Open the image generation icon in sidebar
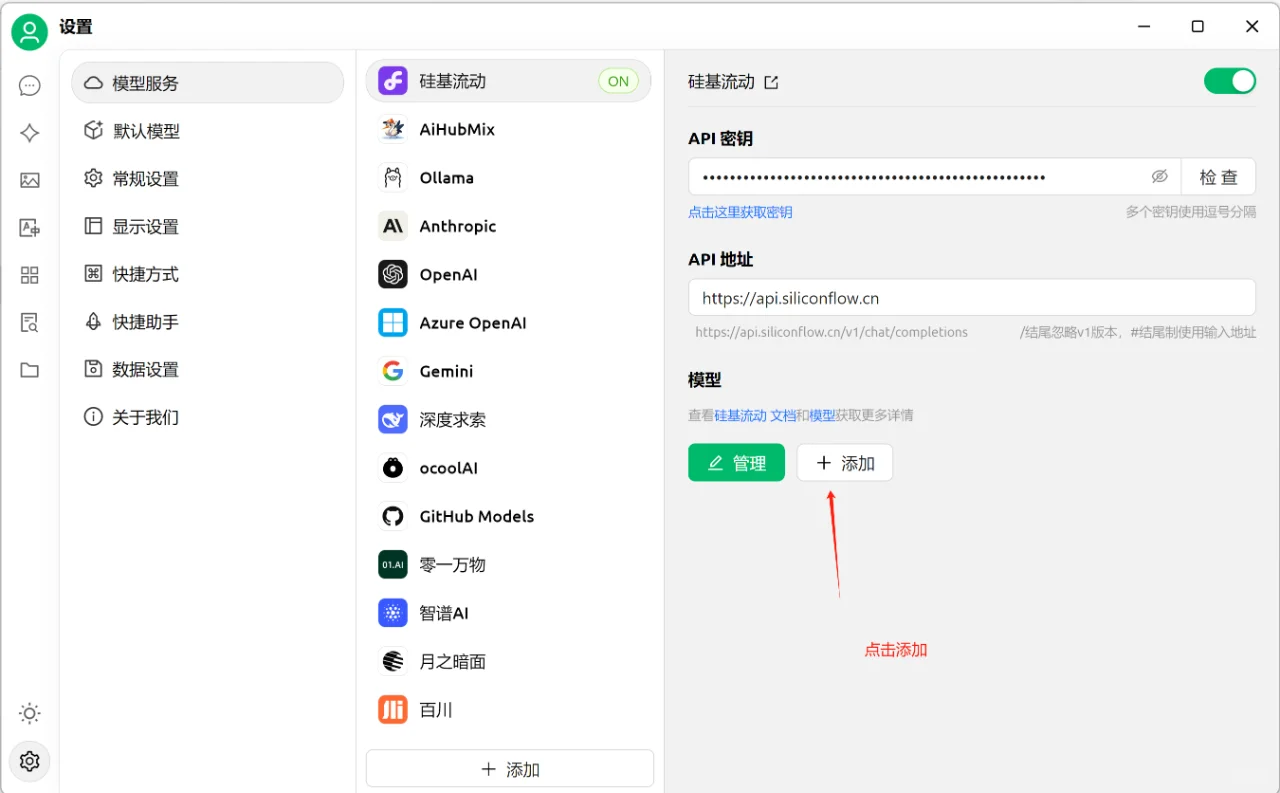 point(29,180)
